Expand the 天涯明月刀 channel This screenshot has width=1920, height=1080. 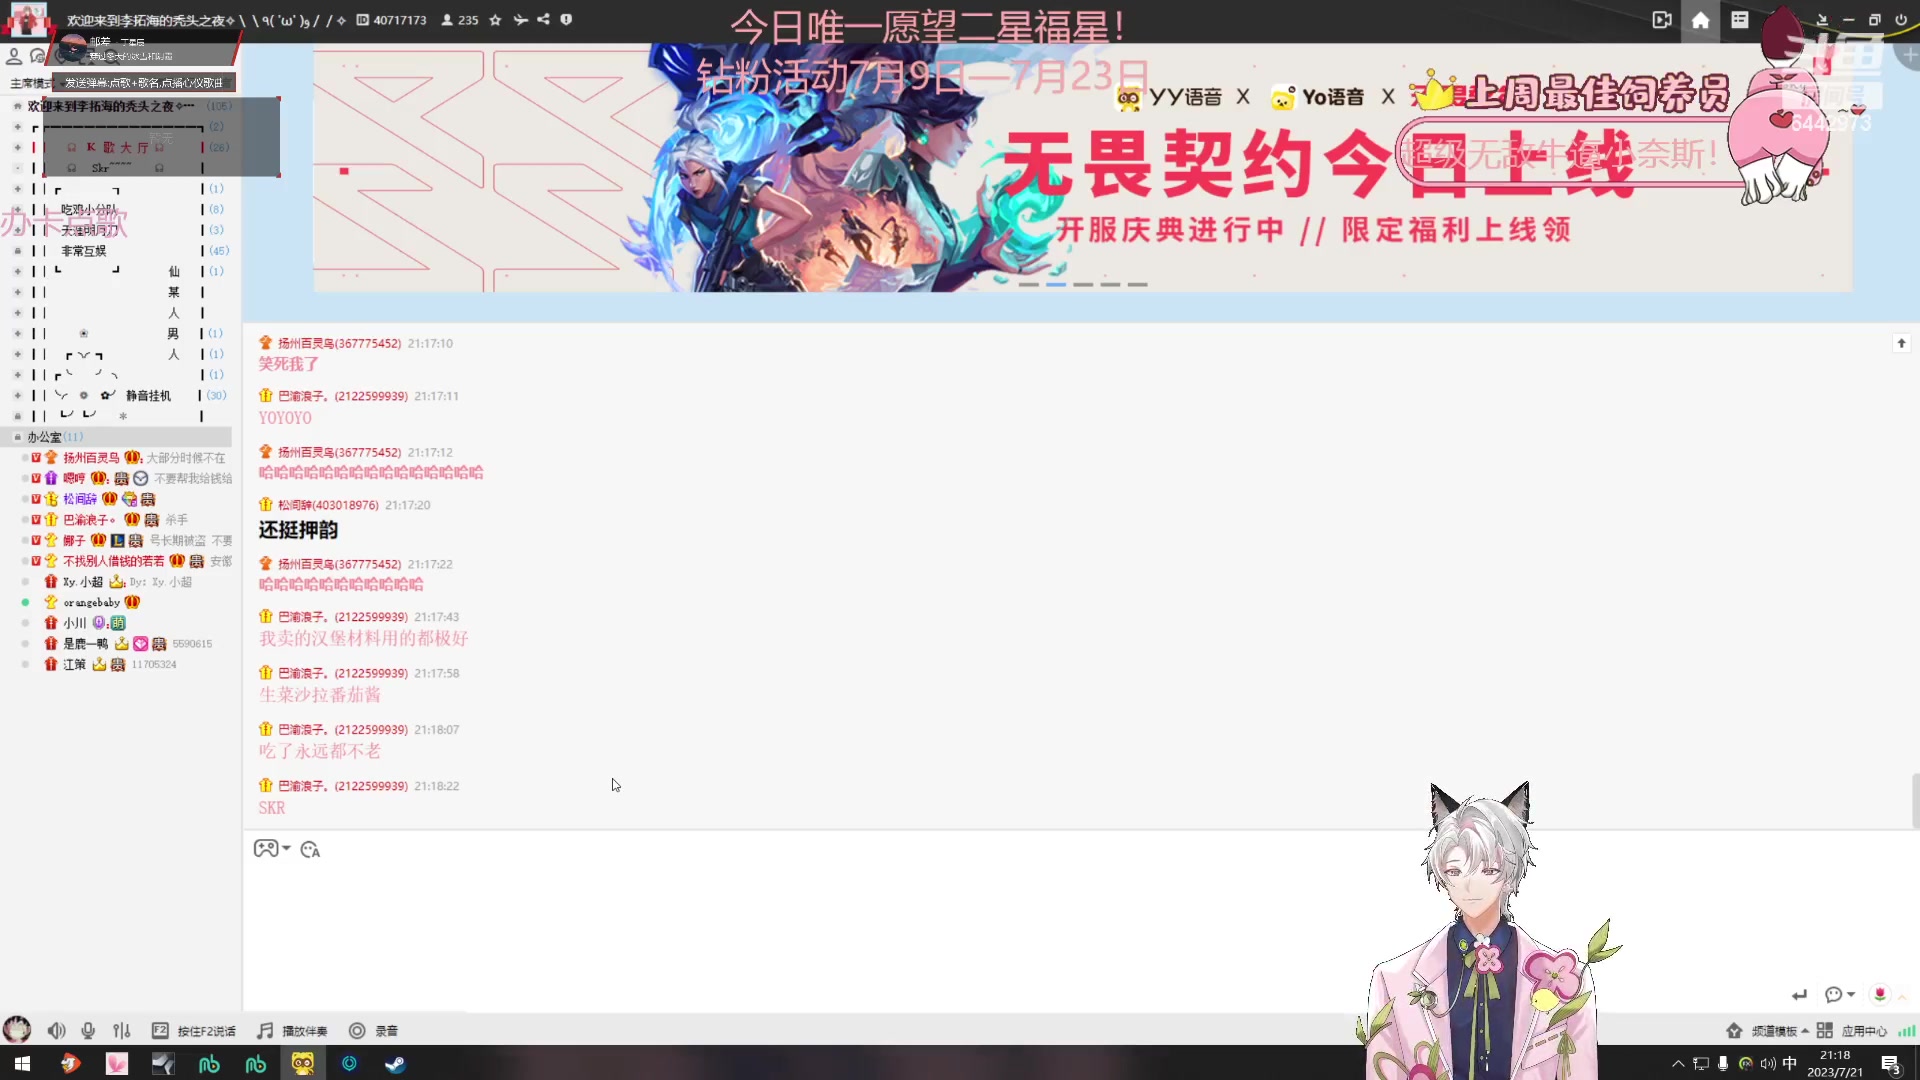tap(17, 230)
